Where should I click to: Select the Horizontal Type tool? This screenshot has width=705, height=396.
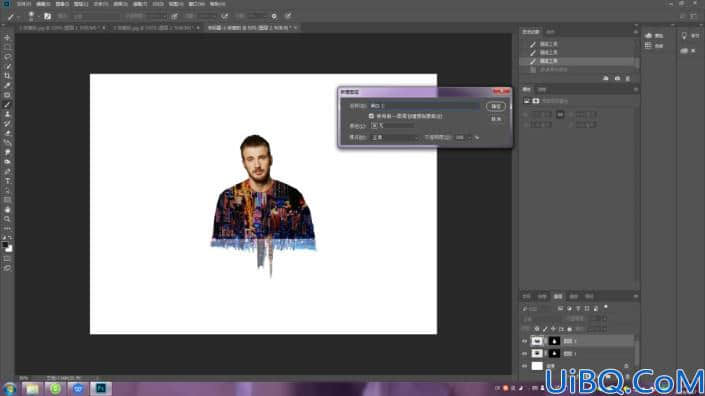pos(7,181)
